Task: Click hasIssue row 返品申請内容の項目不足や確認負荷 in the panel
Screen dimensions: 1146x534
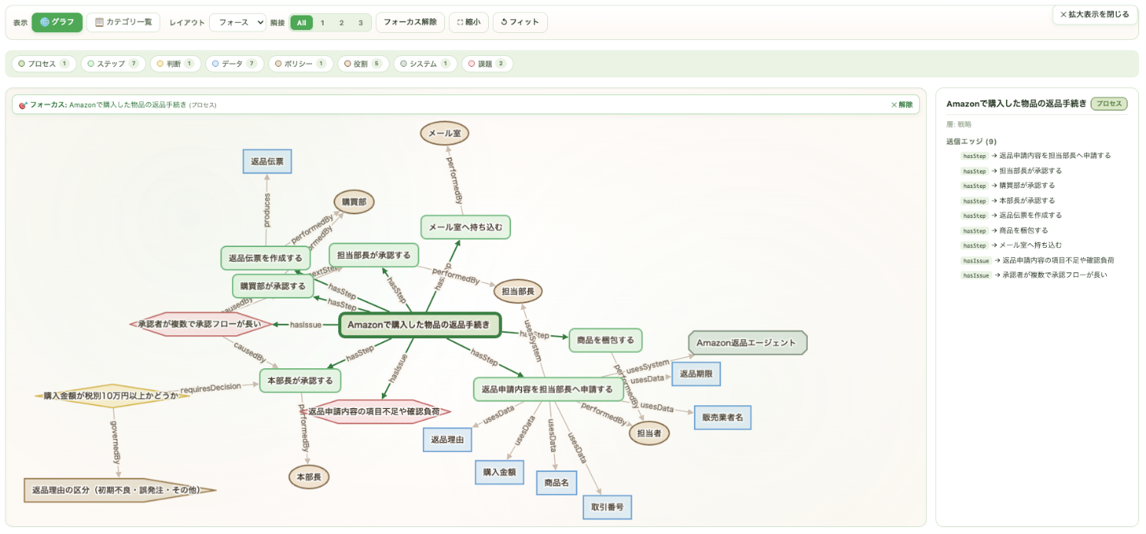Action: [x=1038, y=260]
